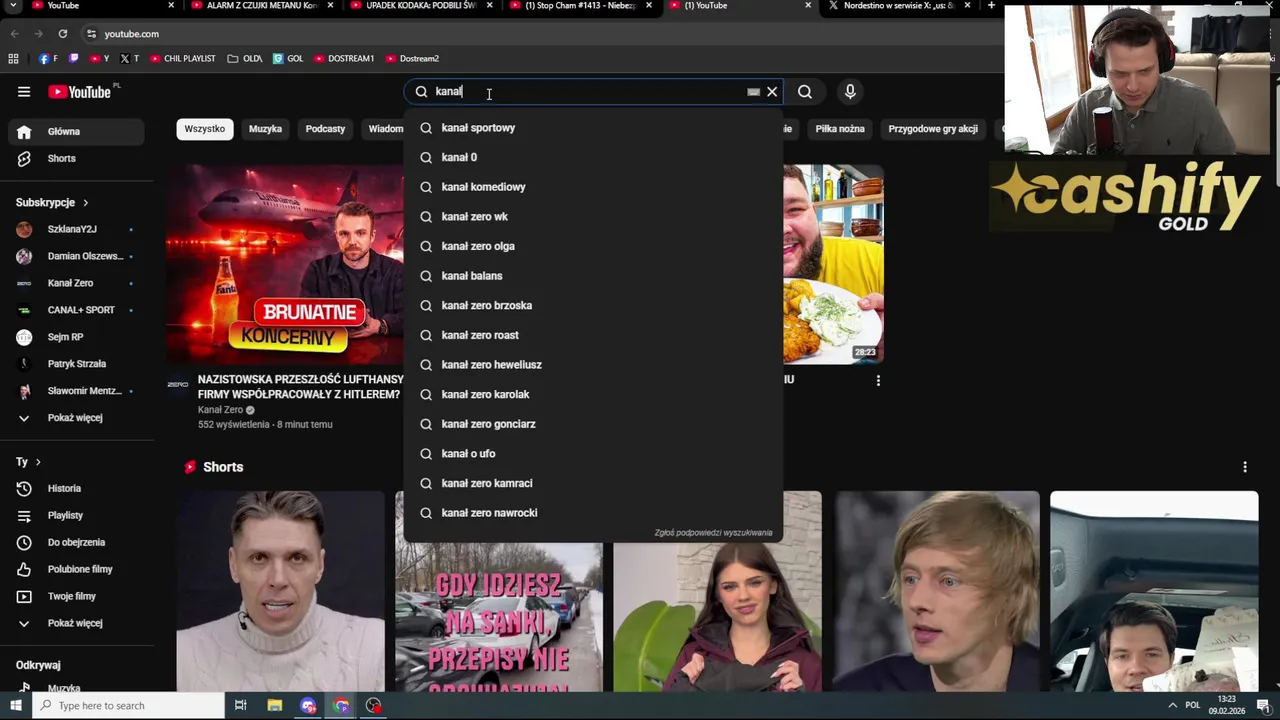Image resolution: width=1280 pixels, height=720 pixels.
Task: Open Główna in the sidebar
Action: (x=76, y=132)
